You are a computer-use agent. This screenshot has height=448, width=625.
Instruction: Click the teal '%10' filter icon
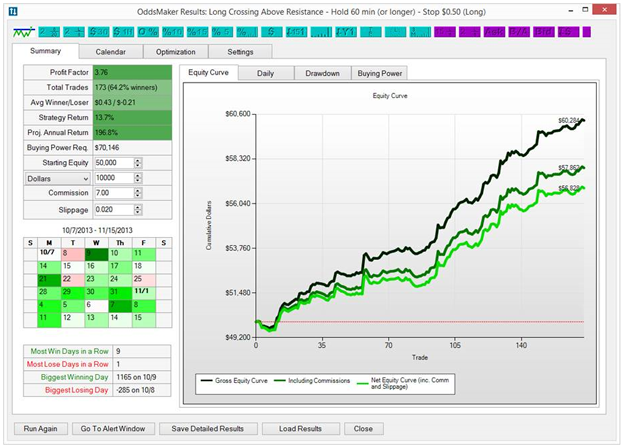[173, 32]
